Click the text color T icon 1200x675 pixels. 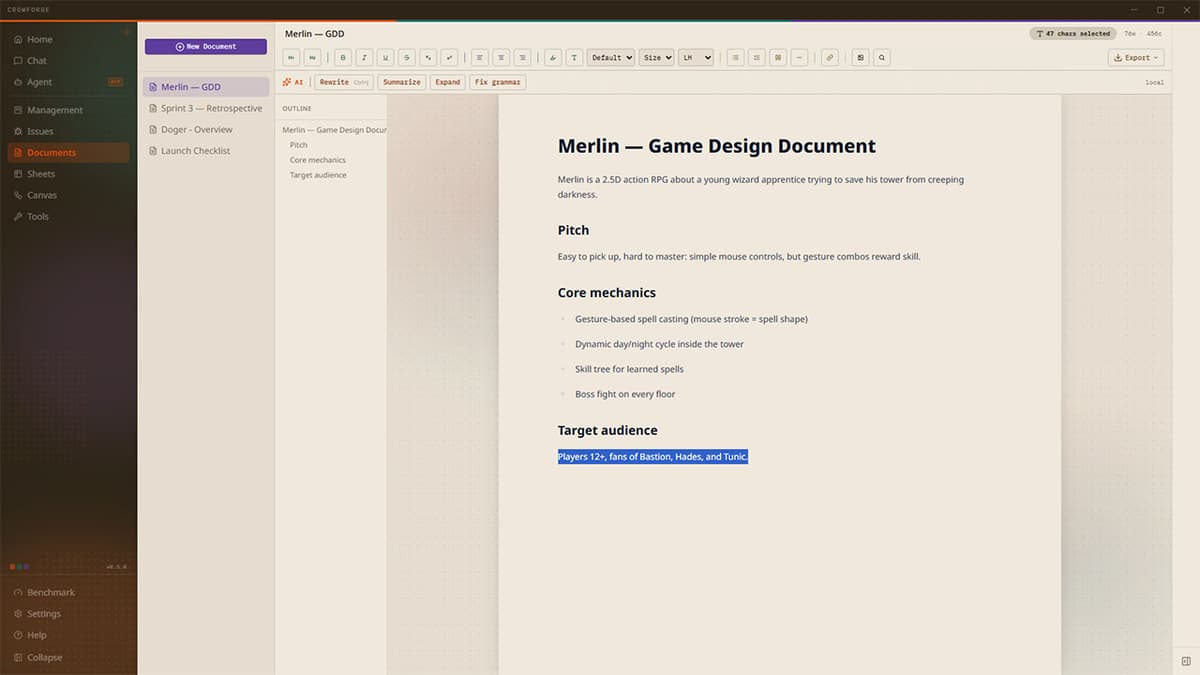tap(575, 58)
